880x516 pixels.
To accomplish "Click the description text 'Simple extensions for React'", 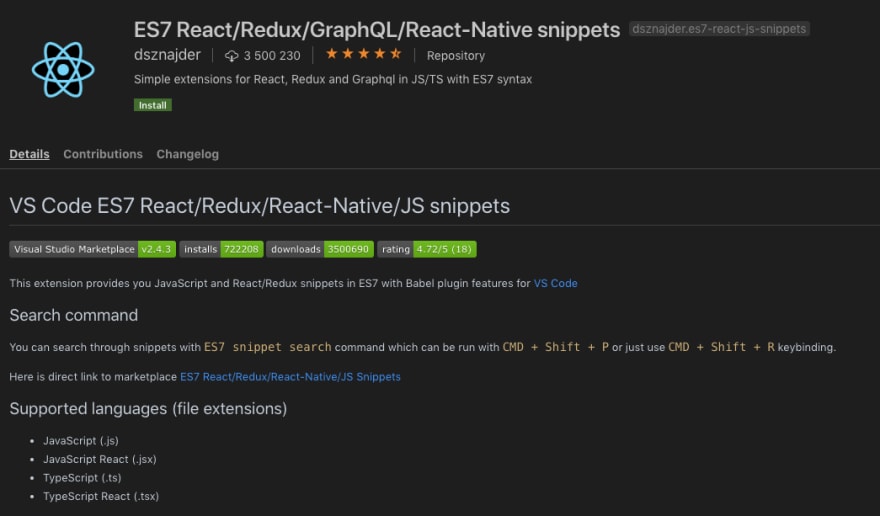I will click(333, 79).
